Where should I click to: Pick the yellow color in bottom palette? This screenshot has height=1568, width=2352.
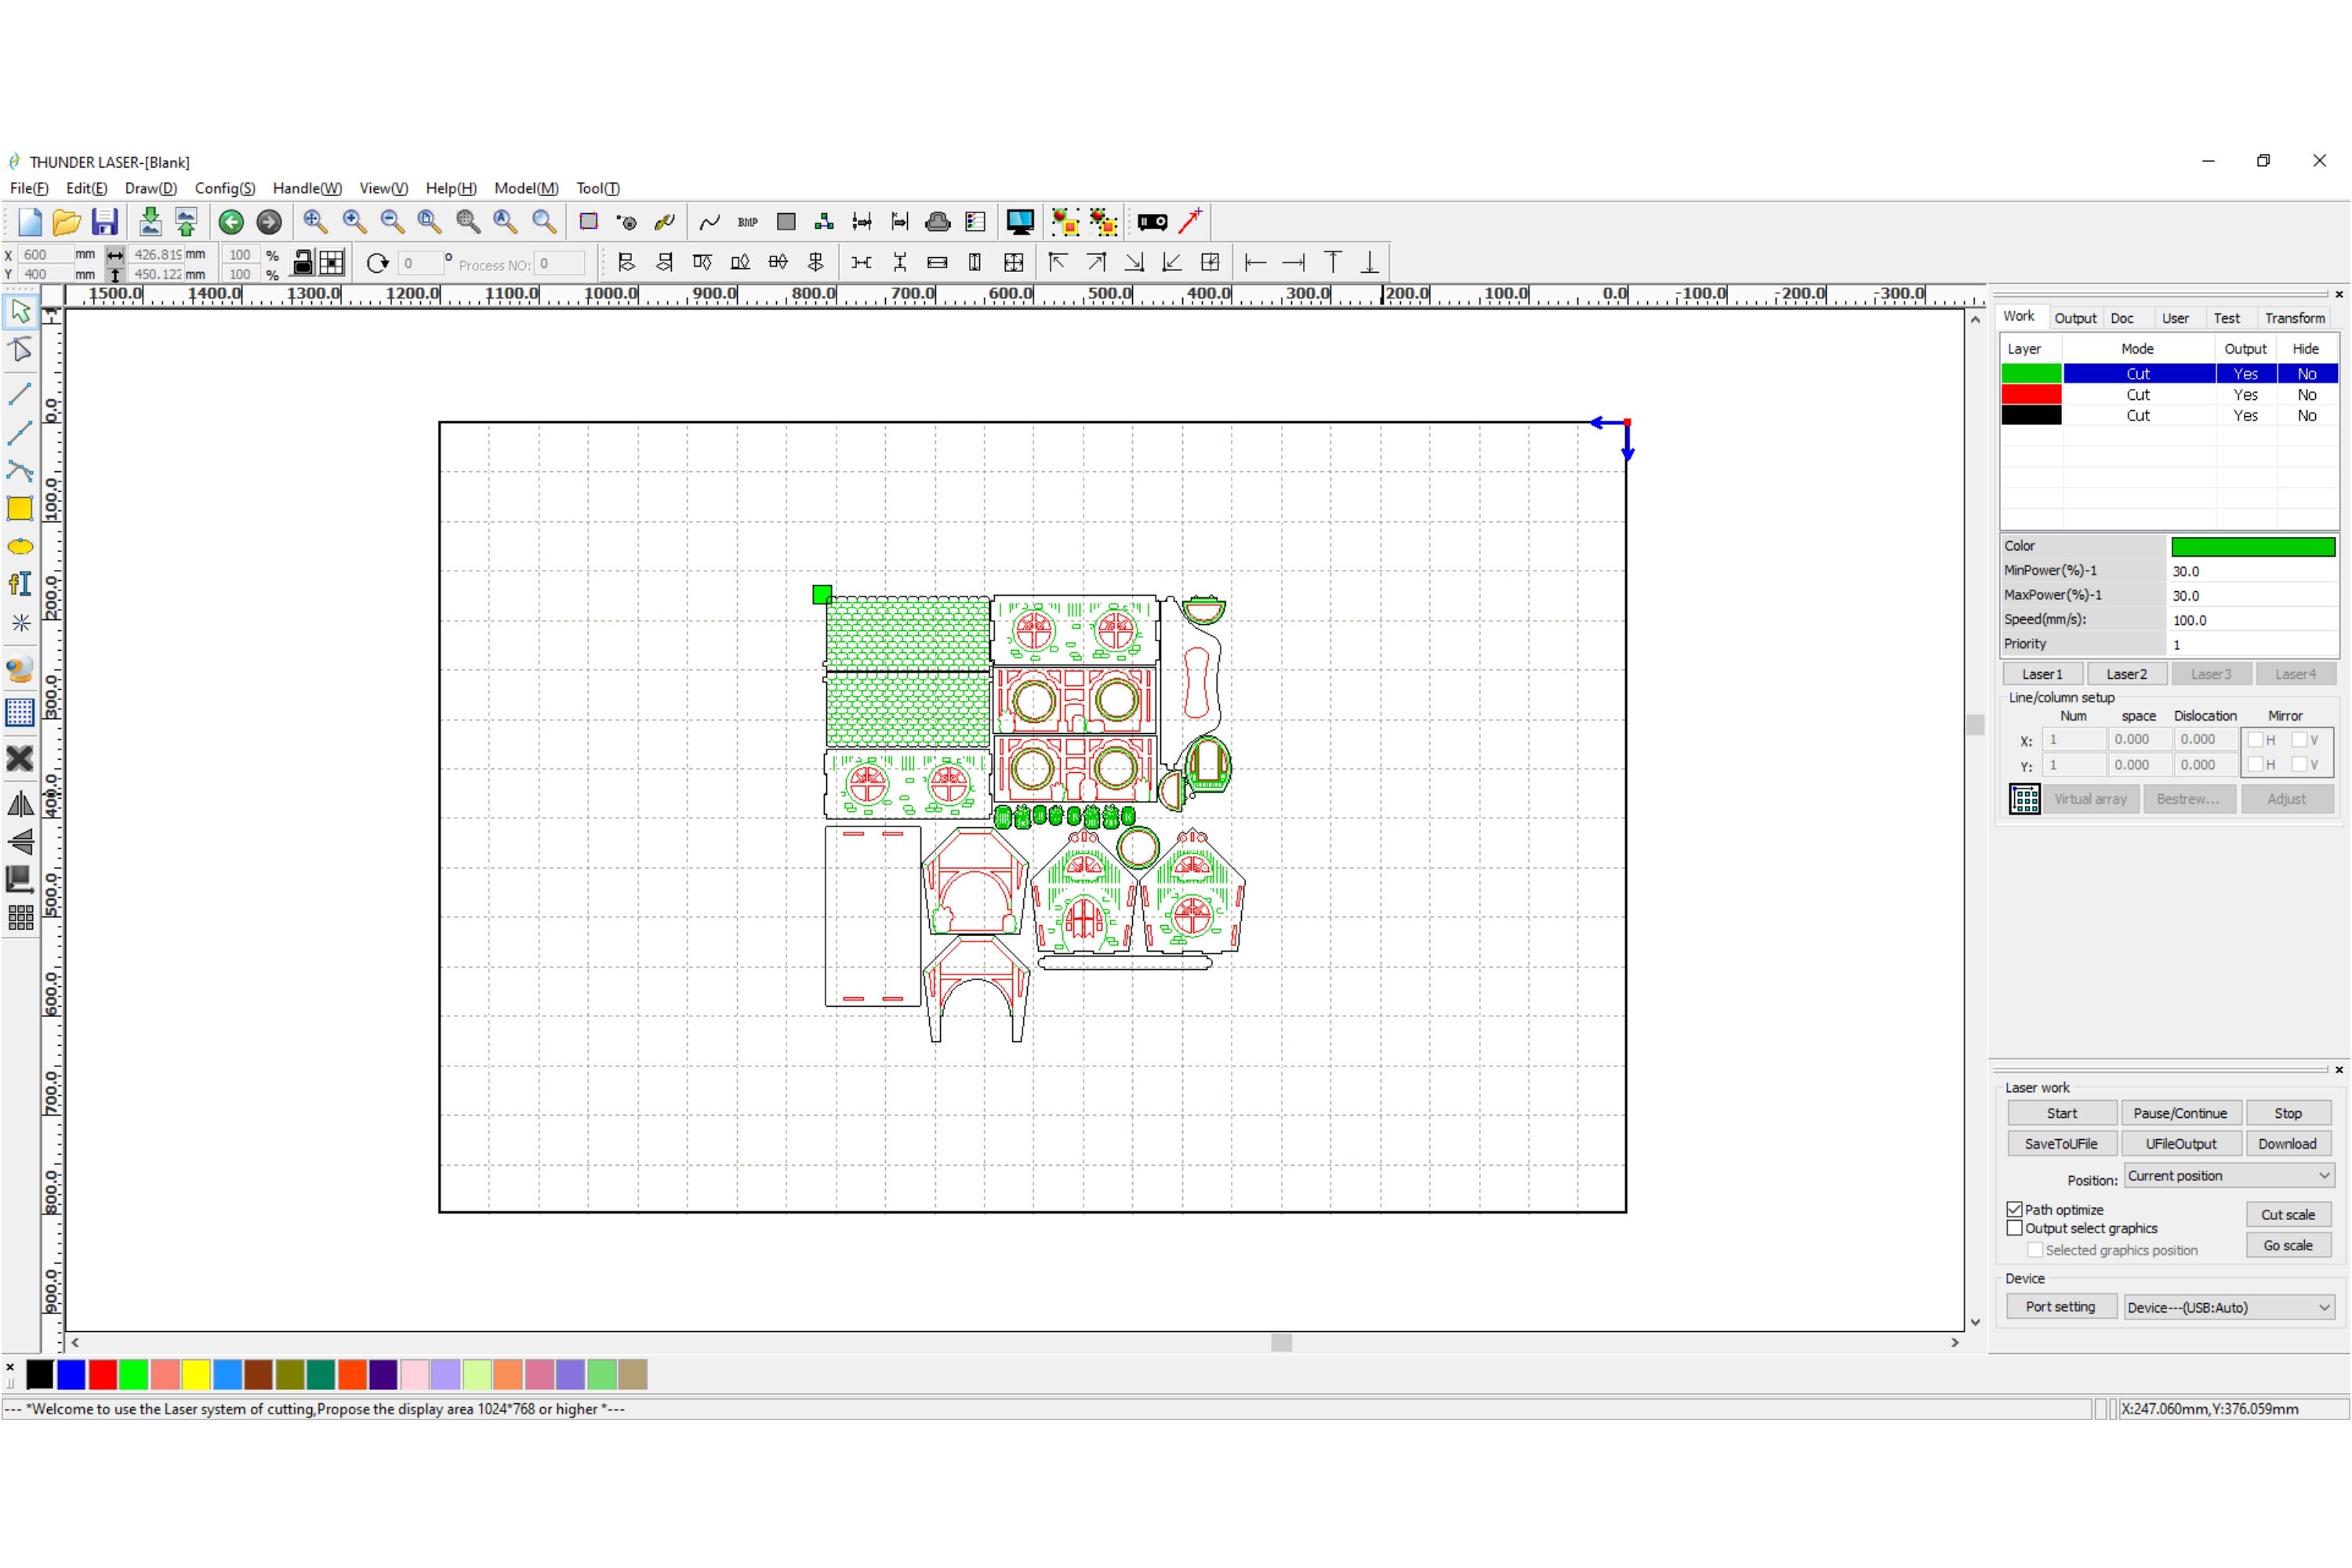coord(196,1375)
